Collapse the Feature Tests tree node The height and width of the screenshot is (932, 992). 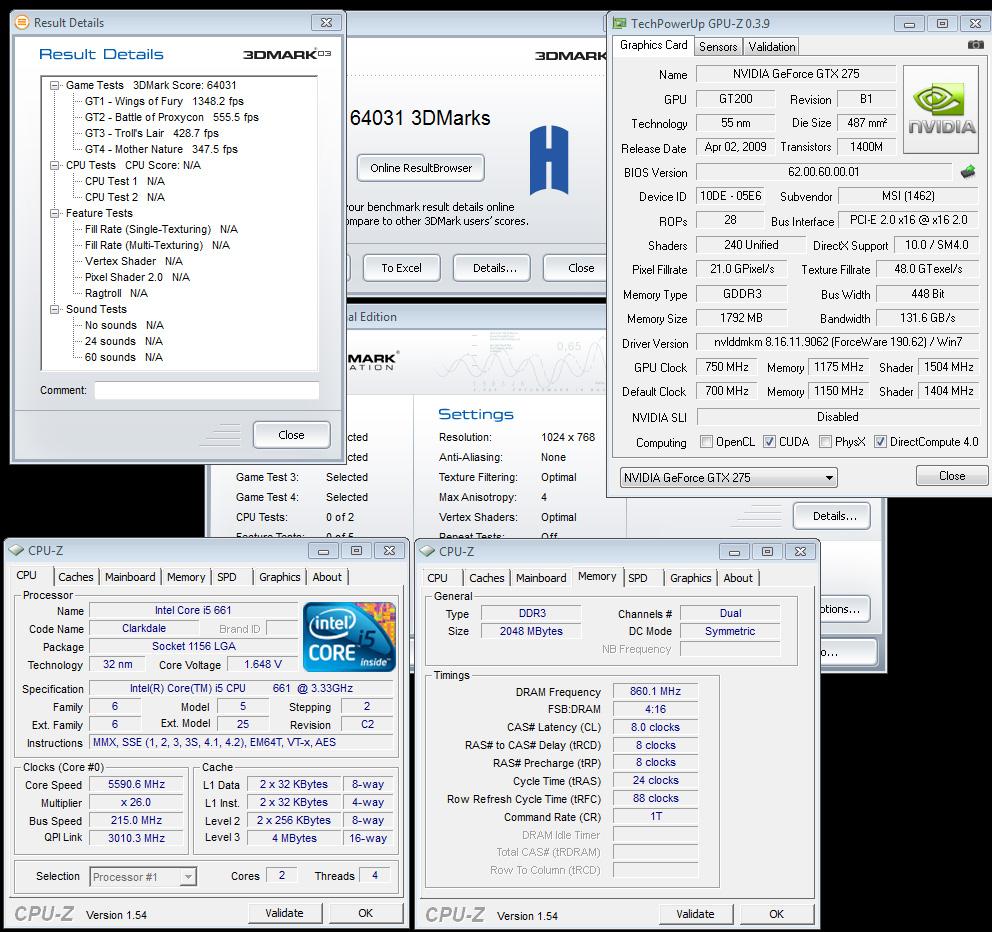[x=55, y=213]
